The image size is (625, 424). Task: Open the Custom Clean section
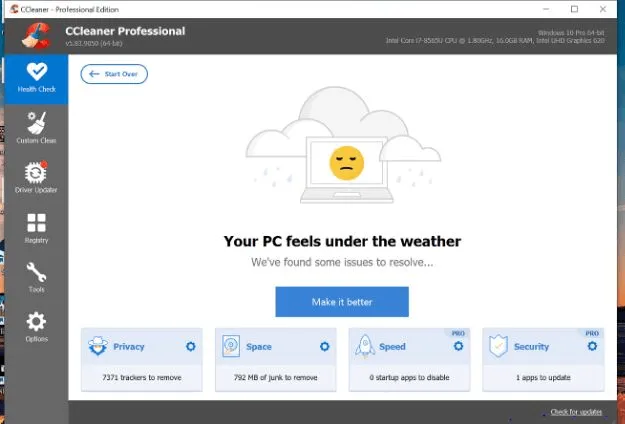(x=36, y=128)
